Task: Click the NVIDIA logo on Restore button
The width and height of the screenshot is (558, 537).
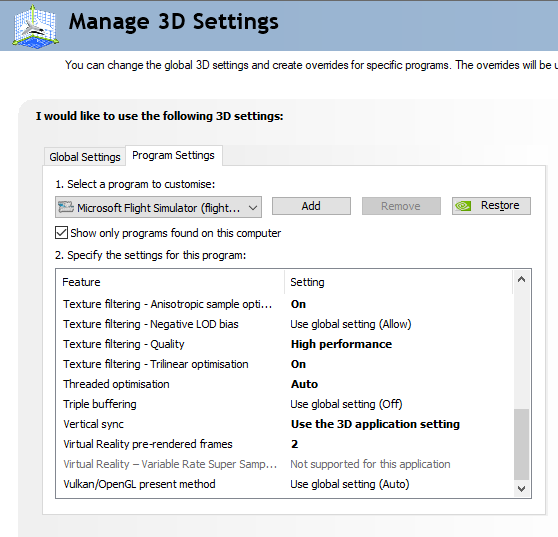Action: (x=464, y=206)
